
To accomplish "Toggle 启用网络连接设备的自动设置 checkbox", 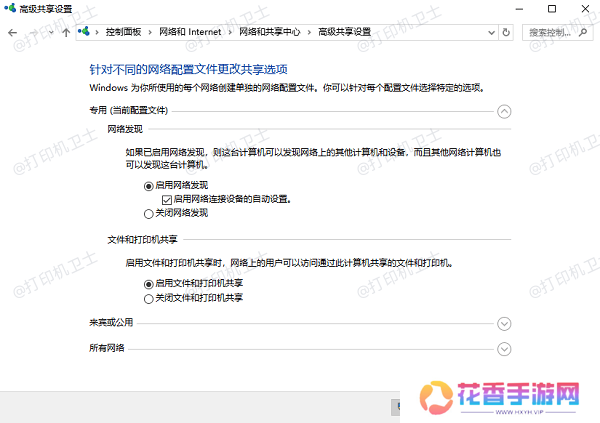I will click(165, 199).
